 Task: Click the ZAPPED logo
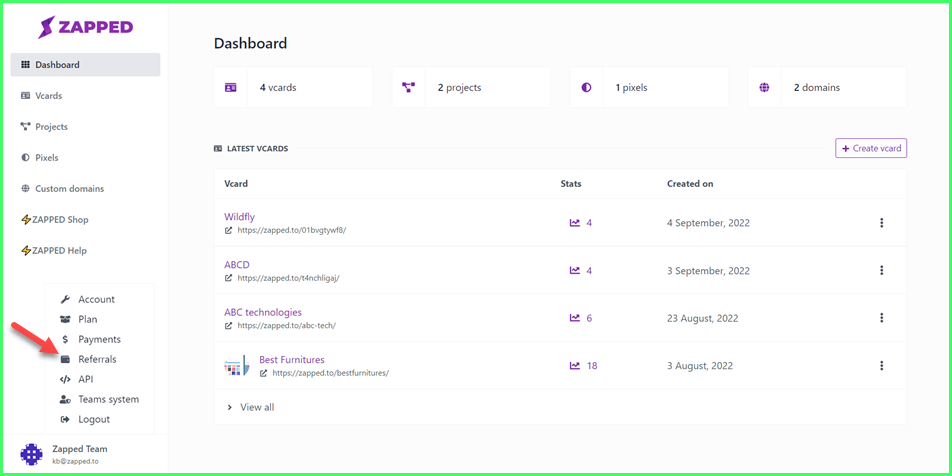click(x=85, y=27)
